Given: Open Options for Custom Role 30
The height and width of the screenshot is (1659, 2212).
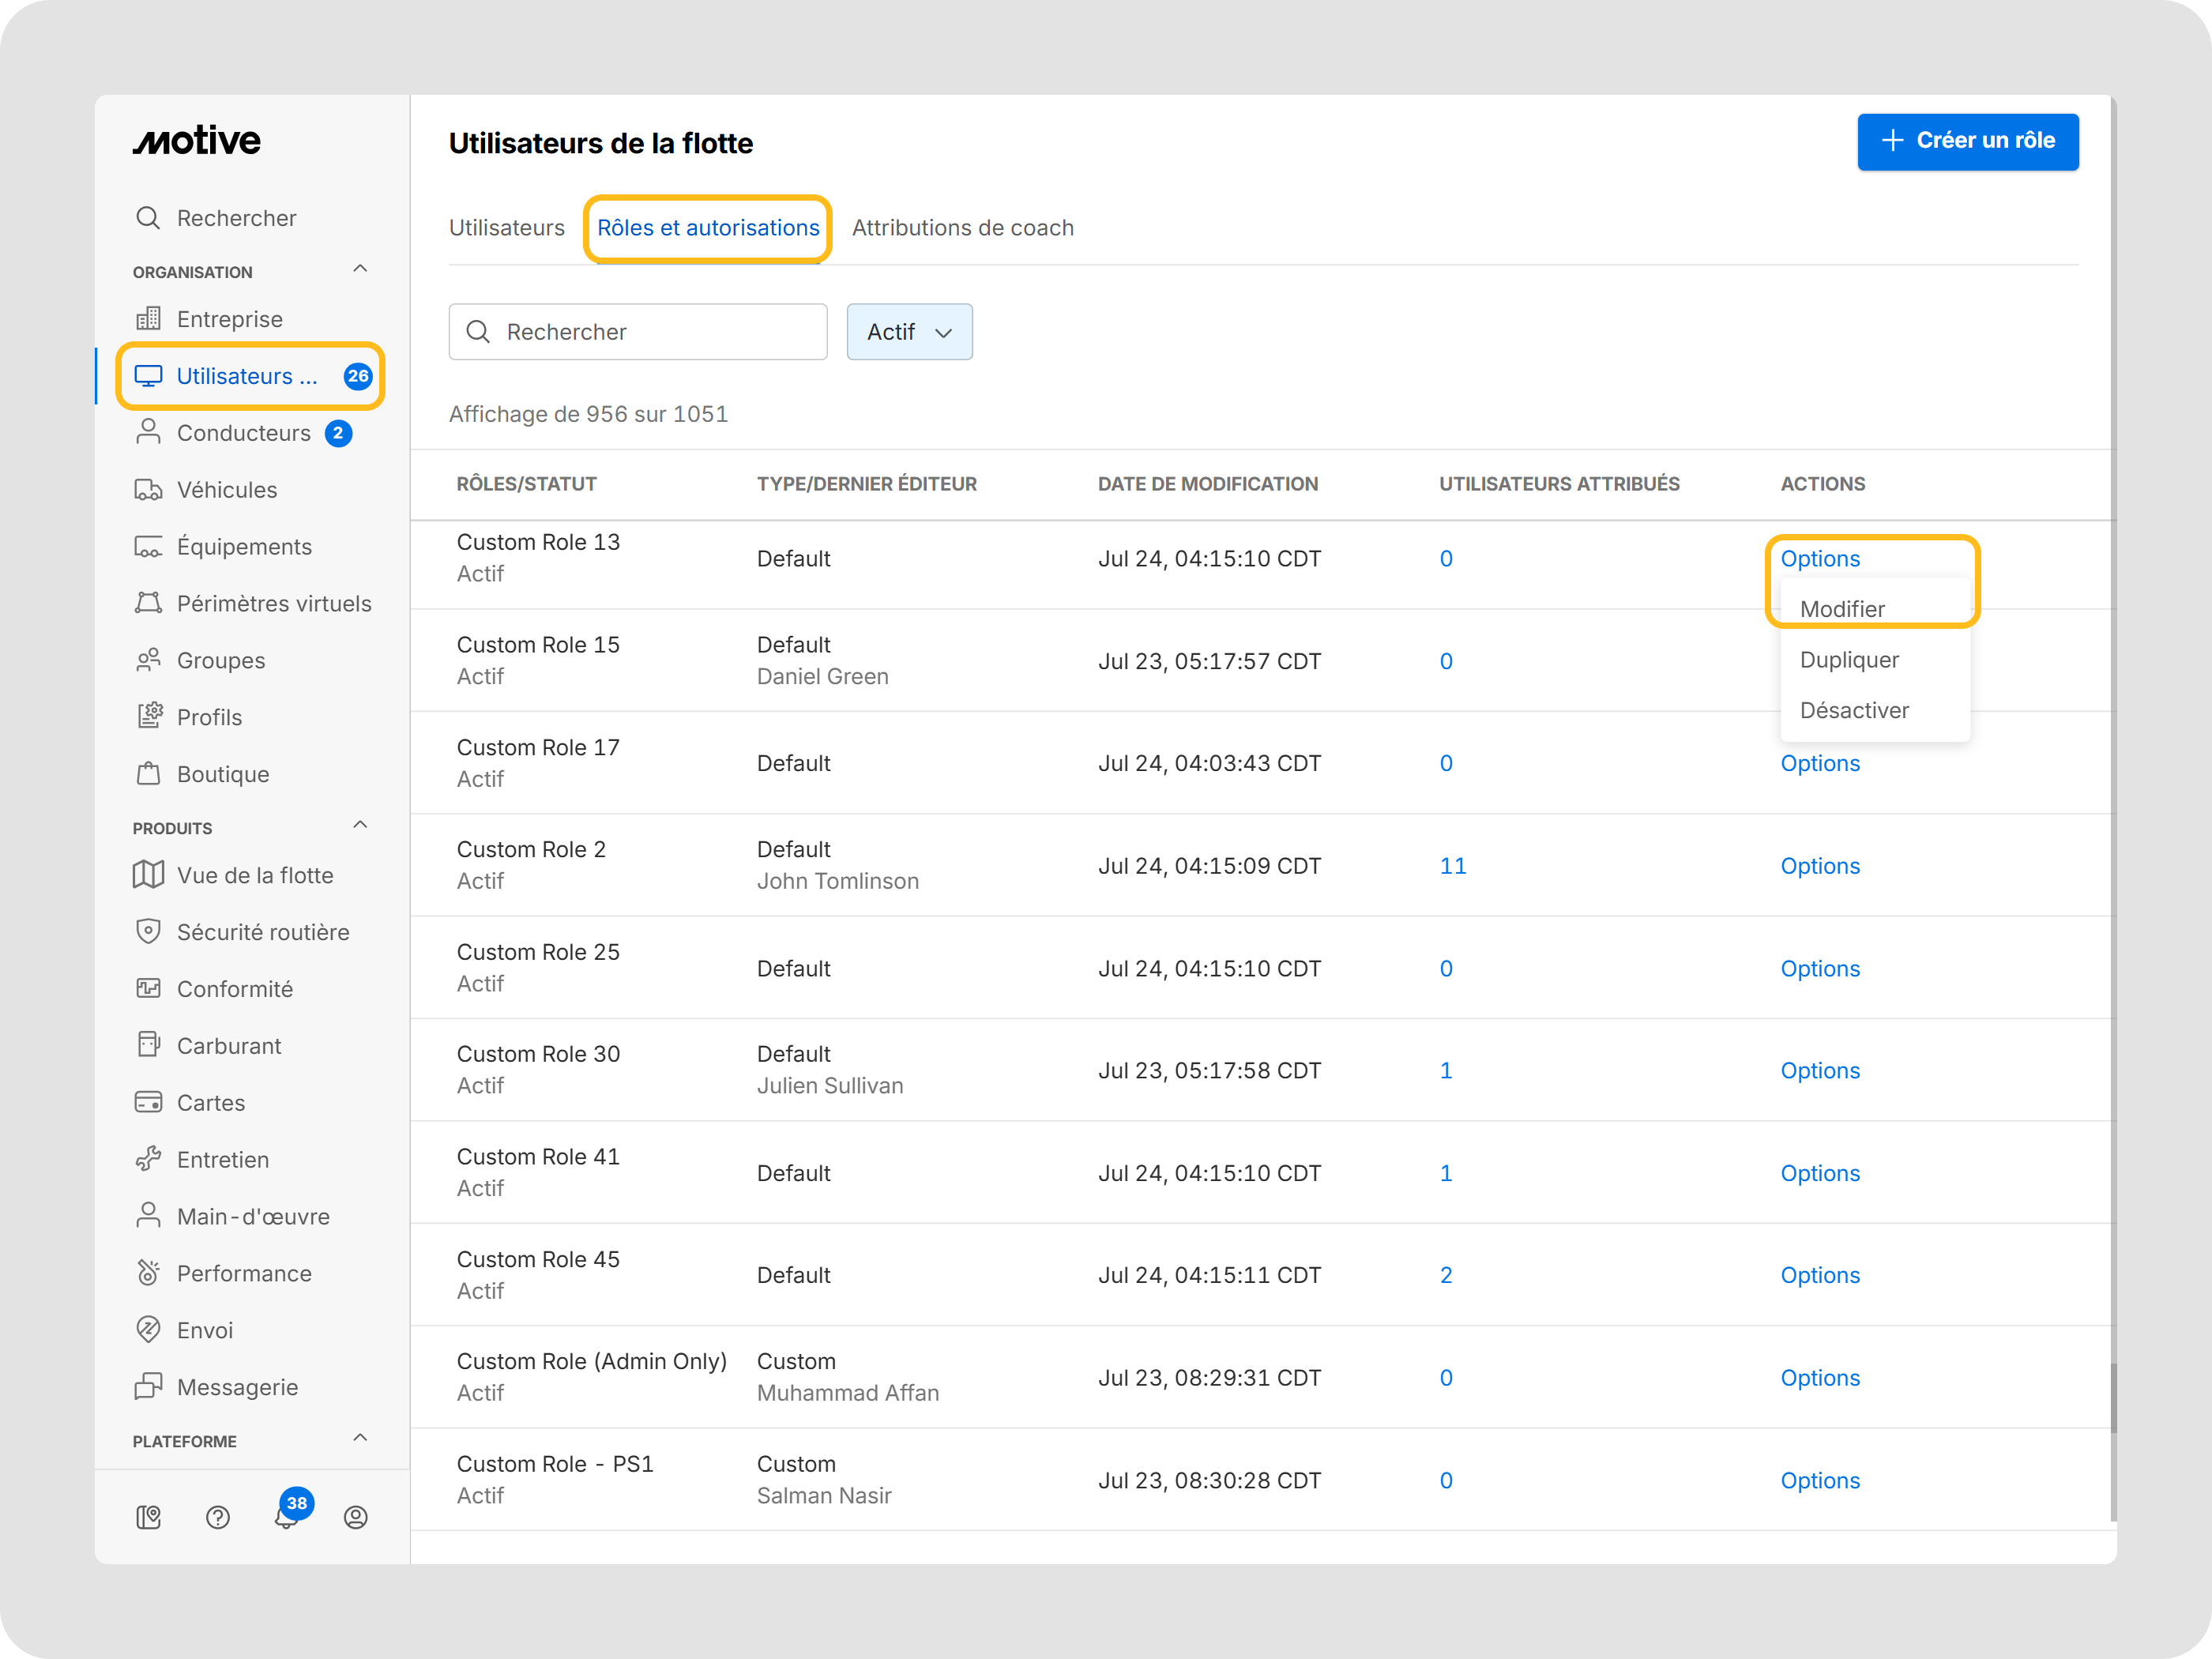Looking at the screenshot, I should pyautogui.click(x=1820, y=1070).
